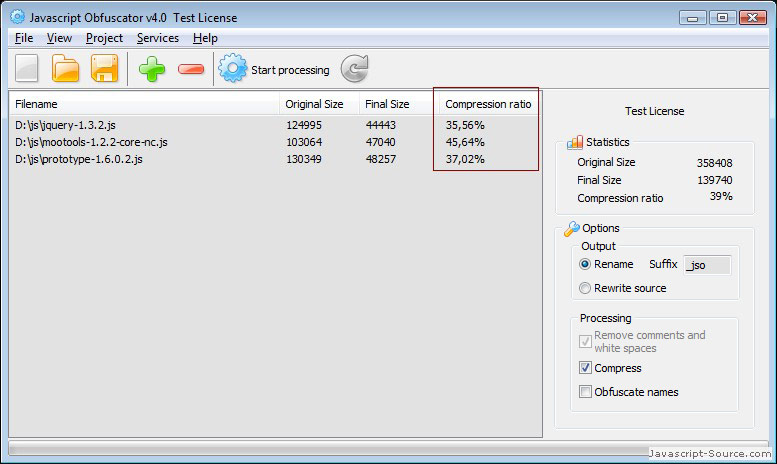Click the Test License label in side panel

tap(654, 111)
